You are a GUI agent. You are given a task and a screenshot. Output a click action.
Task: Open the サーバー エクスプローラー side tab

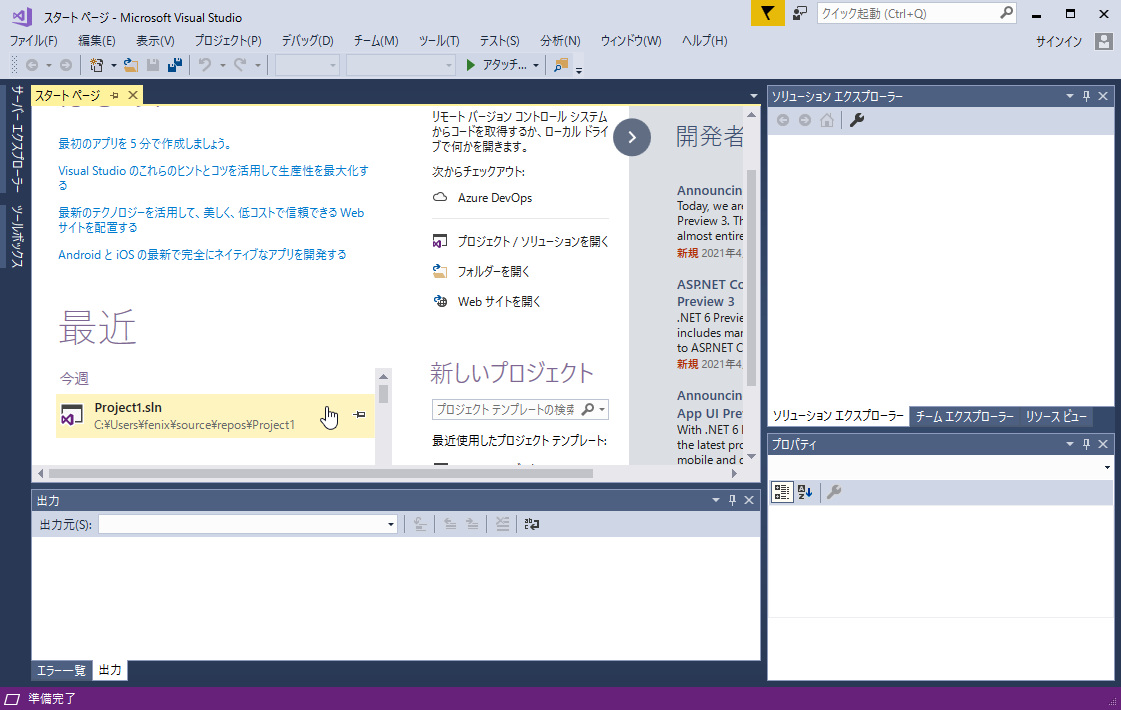click(x=17, y=139)
